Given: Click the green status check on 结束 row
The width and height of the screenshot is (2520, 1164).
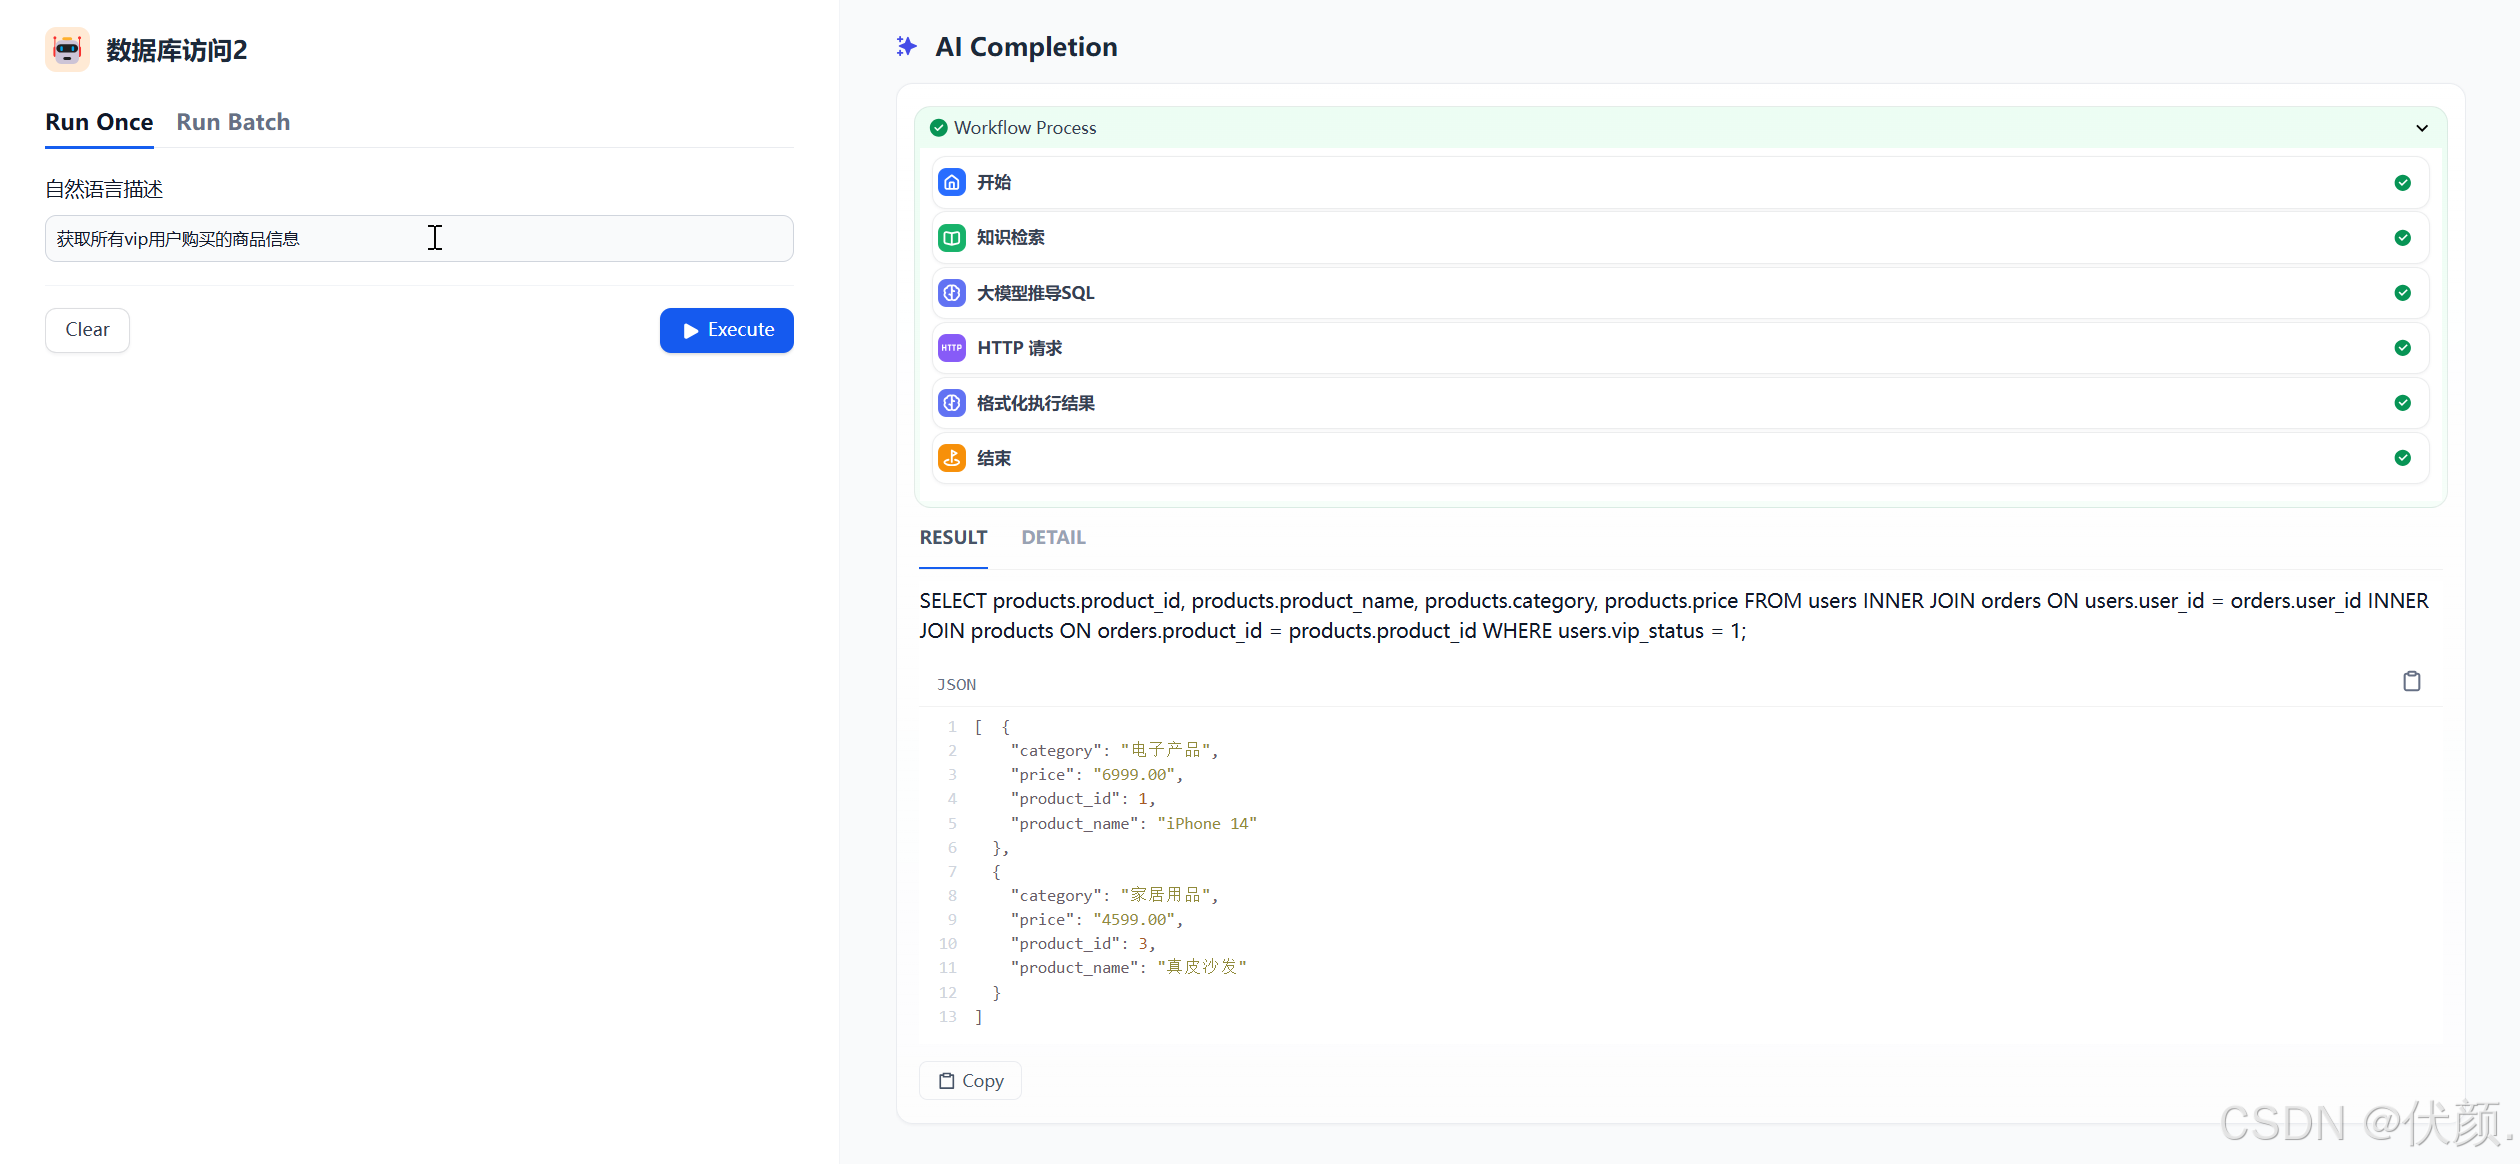Looking at the screenshot, I should pos(2402,458).
